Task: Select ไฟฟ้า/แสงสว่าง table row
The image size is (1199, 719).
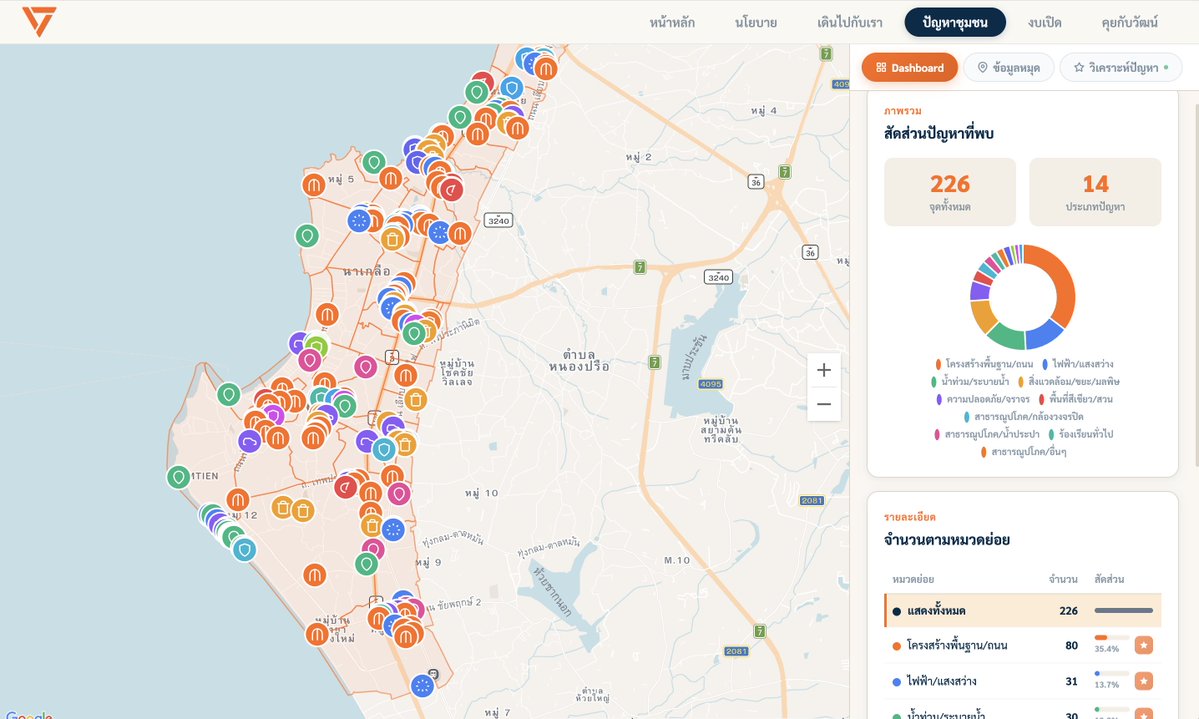Action: (x=1022, y=681)
